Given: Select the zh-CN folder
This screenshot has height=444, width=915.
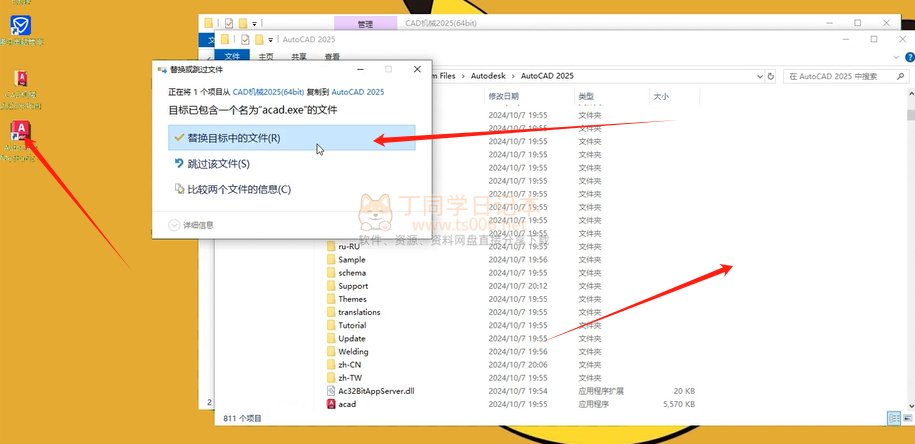Looking at the screenshot, I should pos(350,365).
